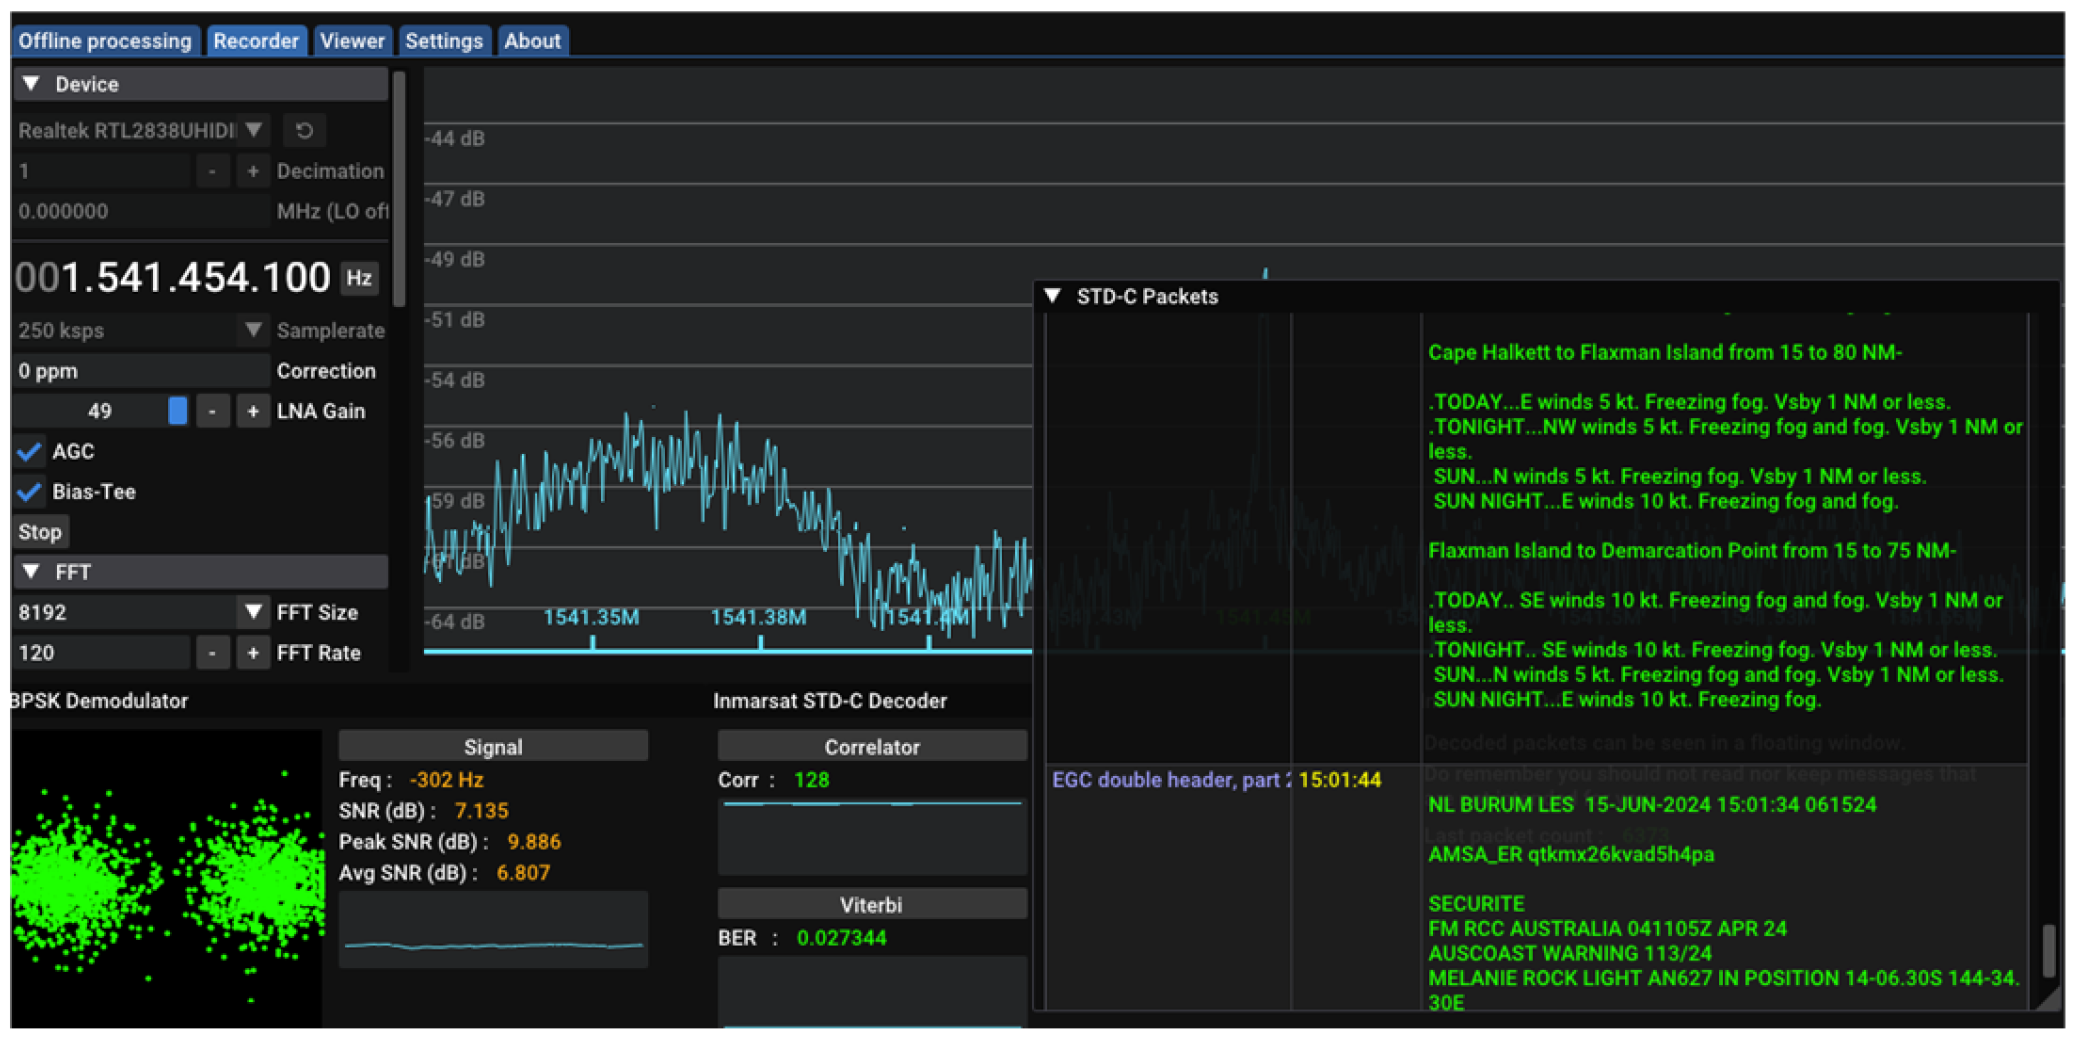Open the Samplerate dropdown
Image resolution: width=2077 pixels, height=1039 pixels.
pyautogui.click(x=254, y=330)
